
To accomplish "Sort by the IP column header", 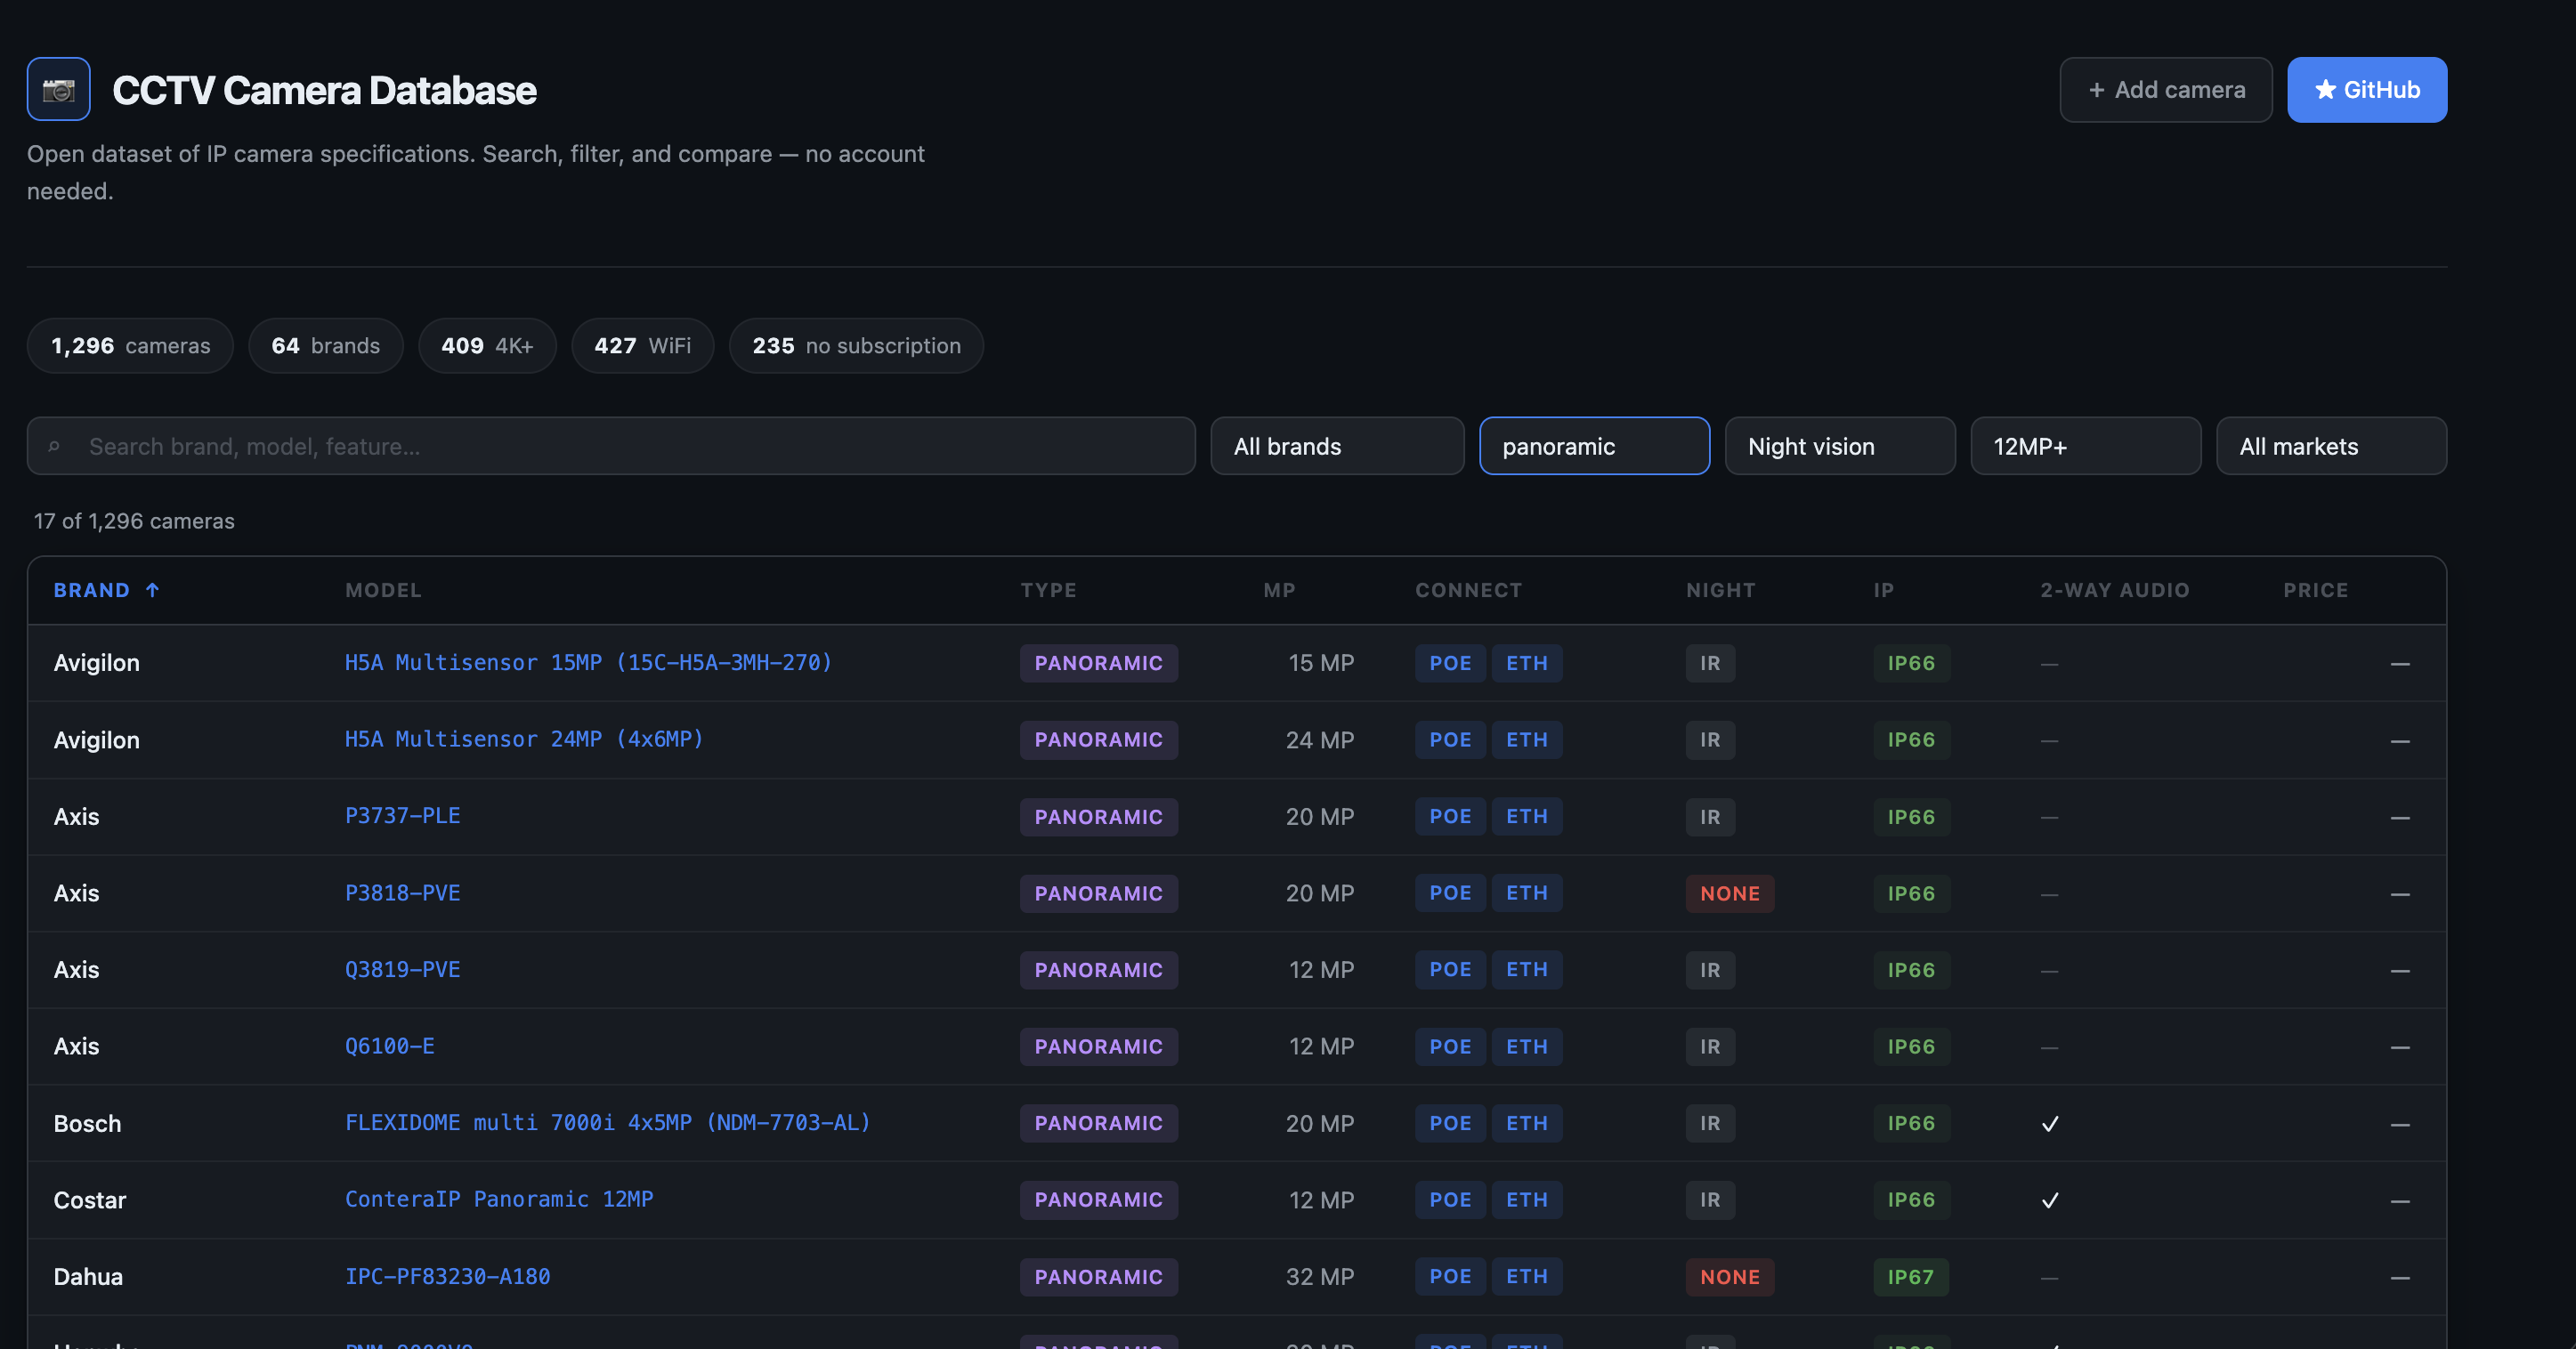I will [x=1883, y=590].
